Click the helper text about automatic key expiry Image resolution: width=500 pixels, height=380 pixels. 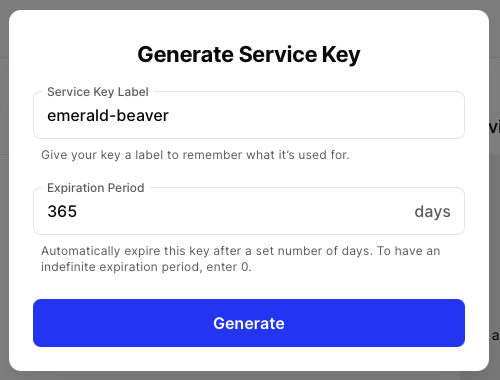[241, 259]
